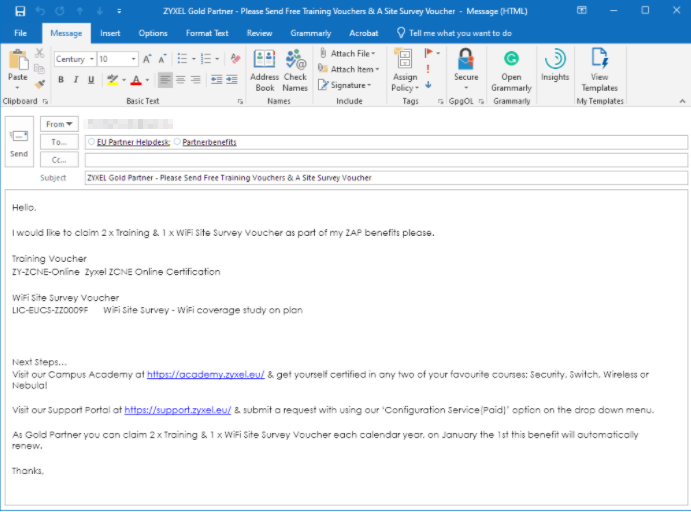Open highlight color dropdown arrow

[124, 80]
